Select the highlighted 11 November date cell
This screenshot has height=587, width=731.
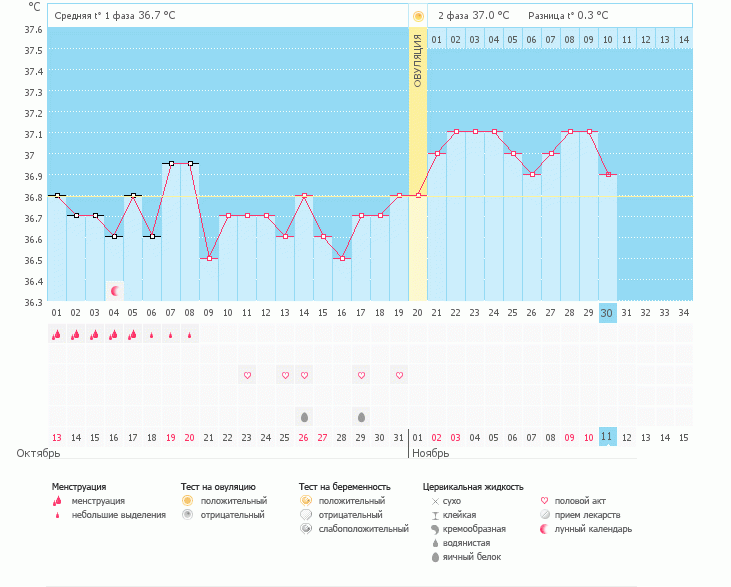click(x=607, y=437)
